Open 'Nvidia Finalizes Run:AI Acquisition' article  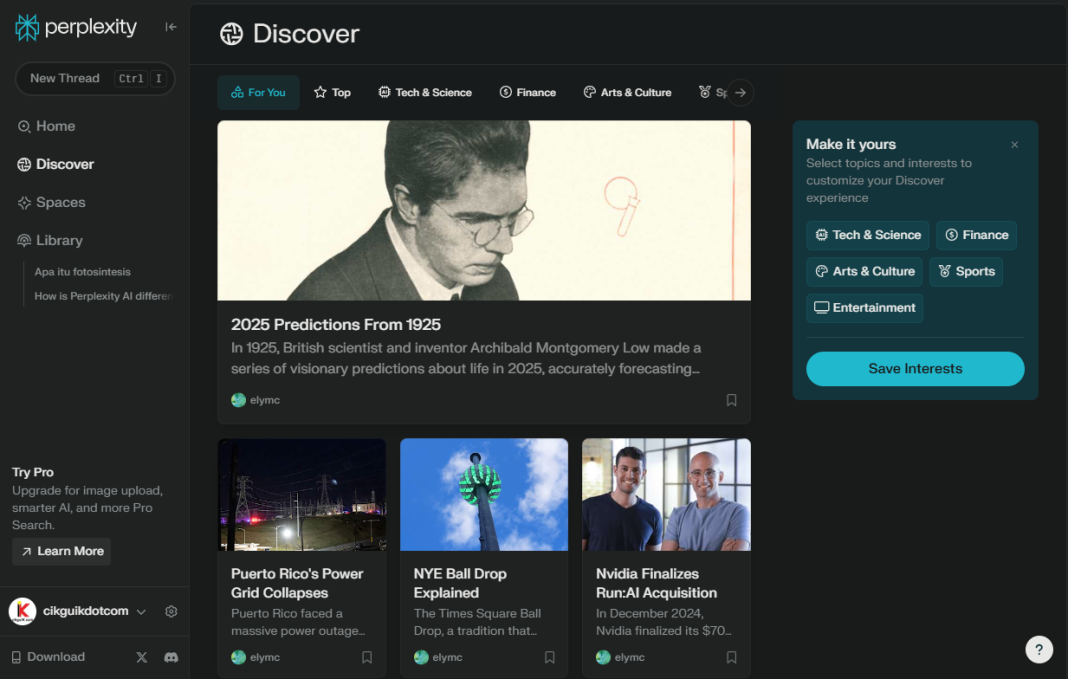(x=657, y=583)
